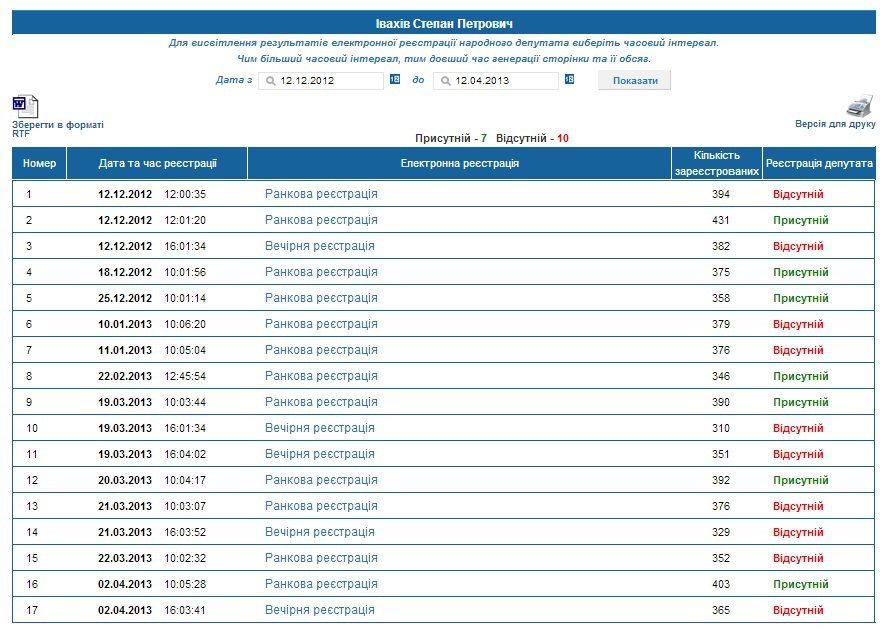Click the Дата та час реєстрації header
Image resolution: width=887 pixels, height=636 pixels.
(x=157, y=163)
